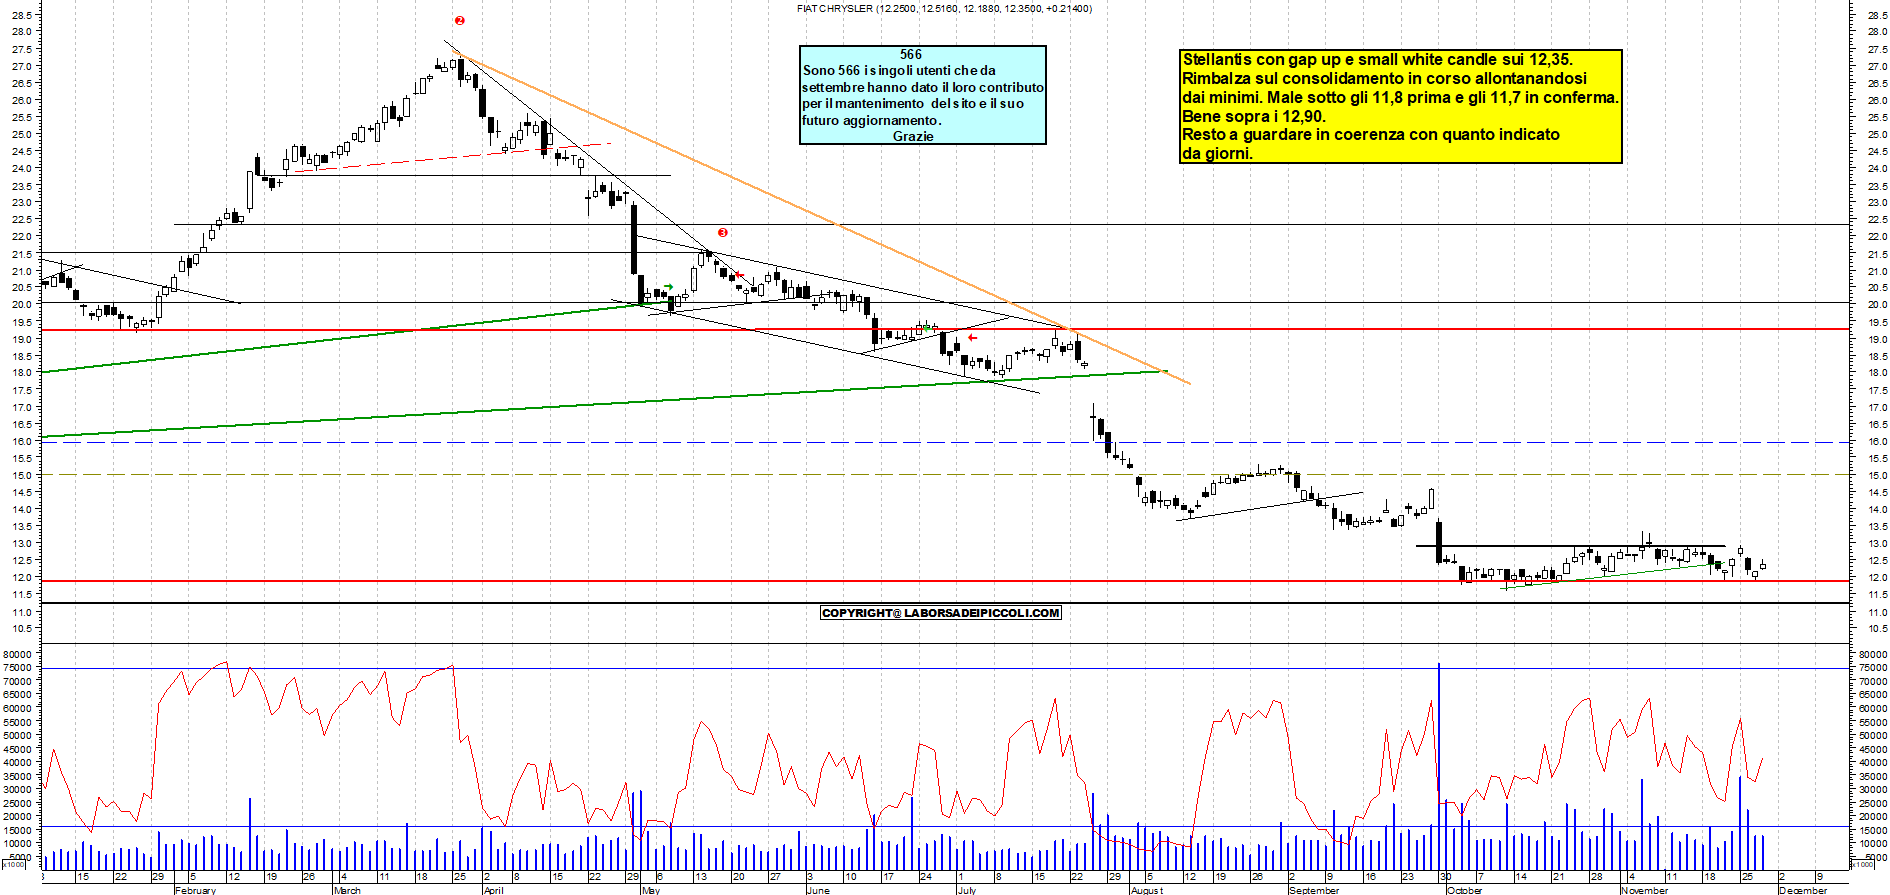
Task: Select the 'July' label on the time axis
Action: pyautogui.click(x=967, y=890)
